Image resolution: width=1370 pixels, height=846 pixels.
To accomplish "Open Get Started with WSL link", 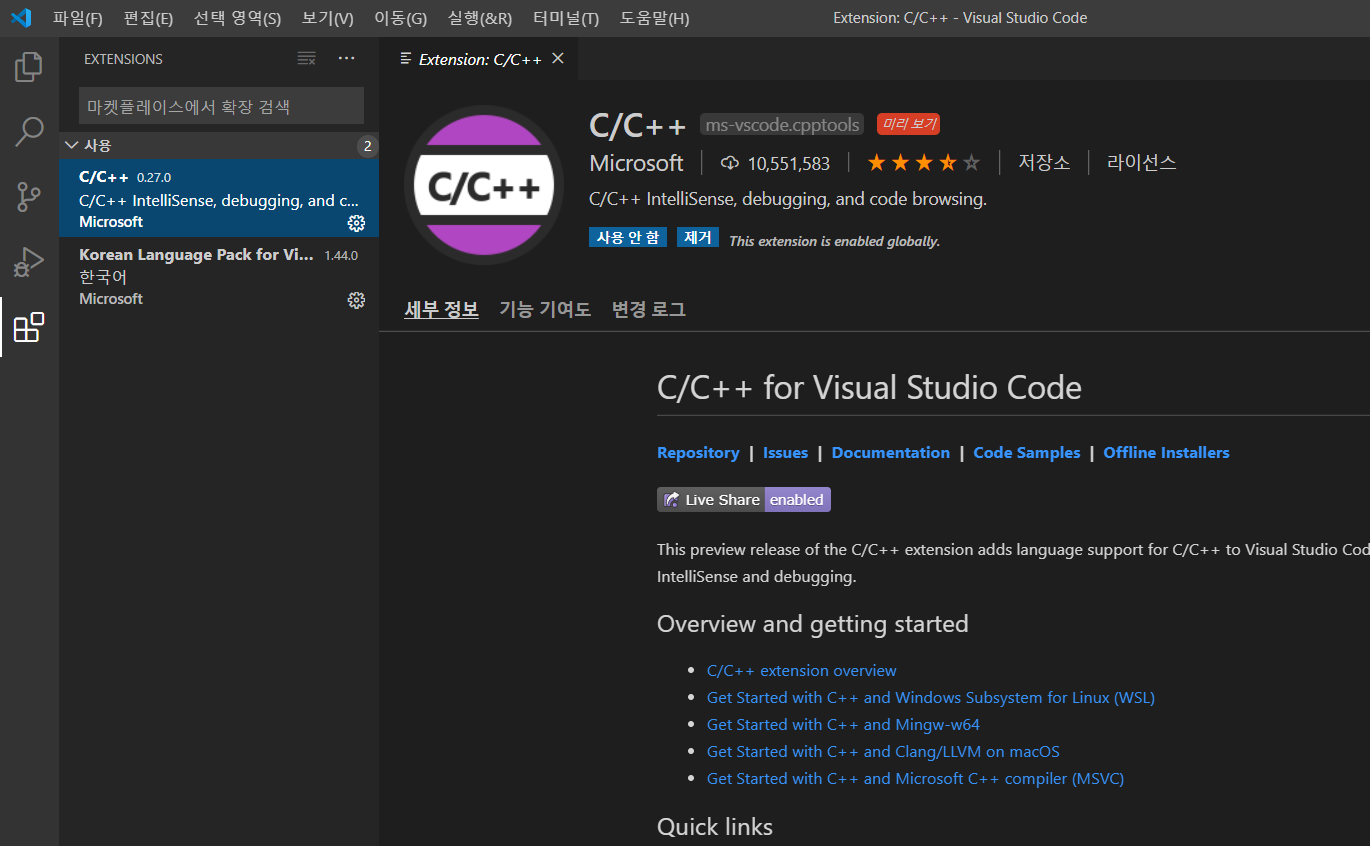I will pos(931,698).
